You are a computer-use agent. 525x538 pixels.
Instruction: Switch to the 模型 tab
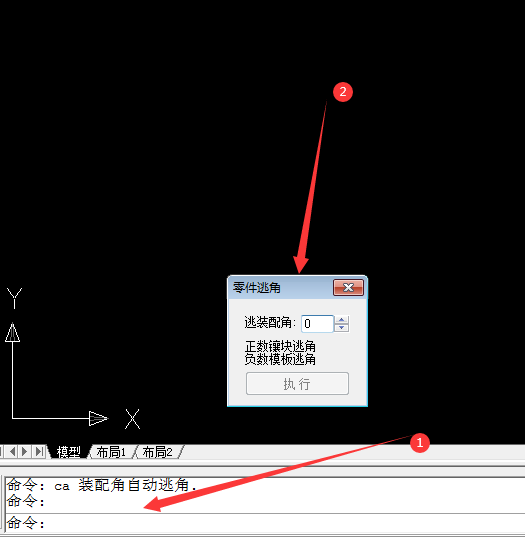[x=68, y=452]
